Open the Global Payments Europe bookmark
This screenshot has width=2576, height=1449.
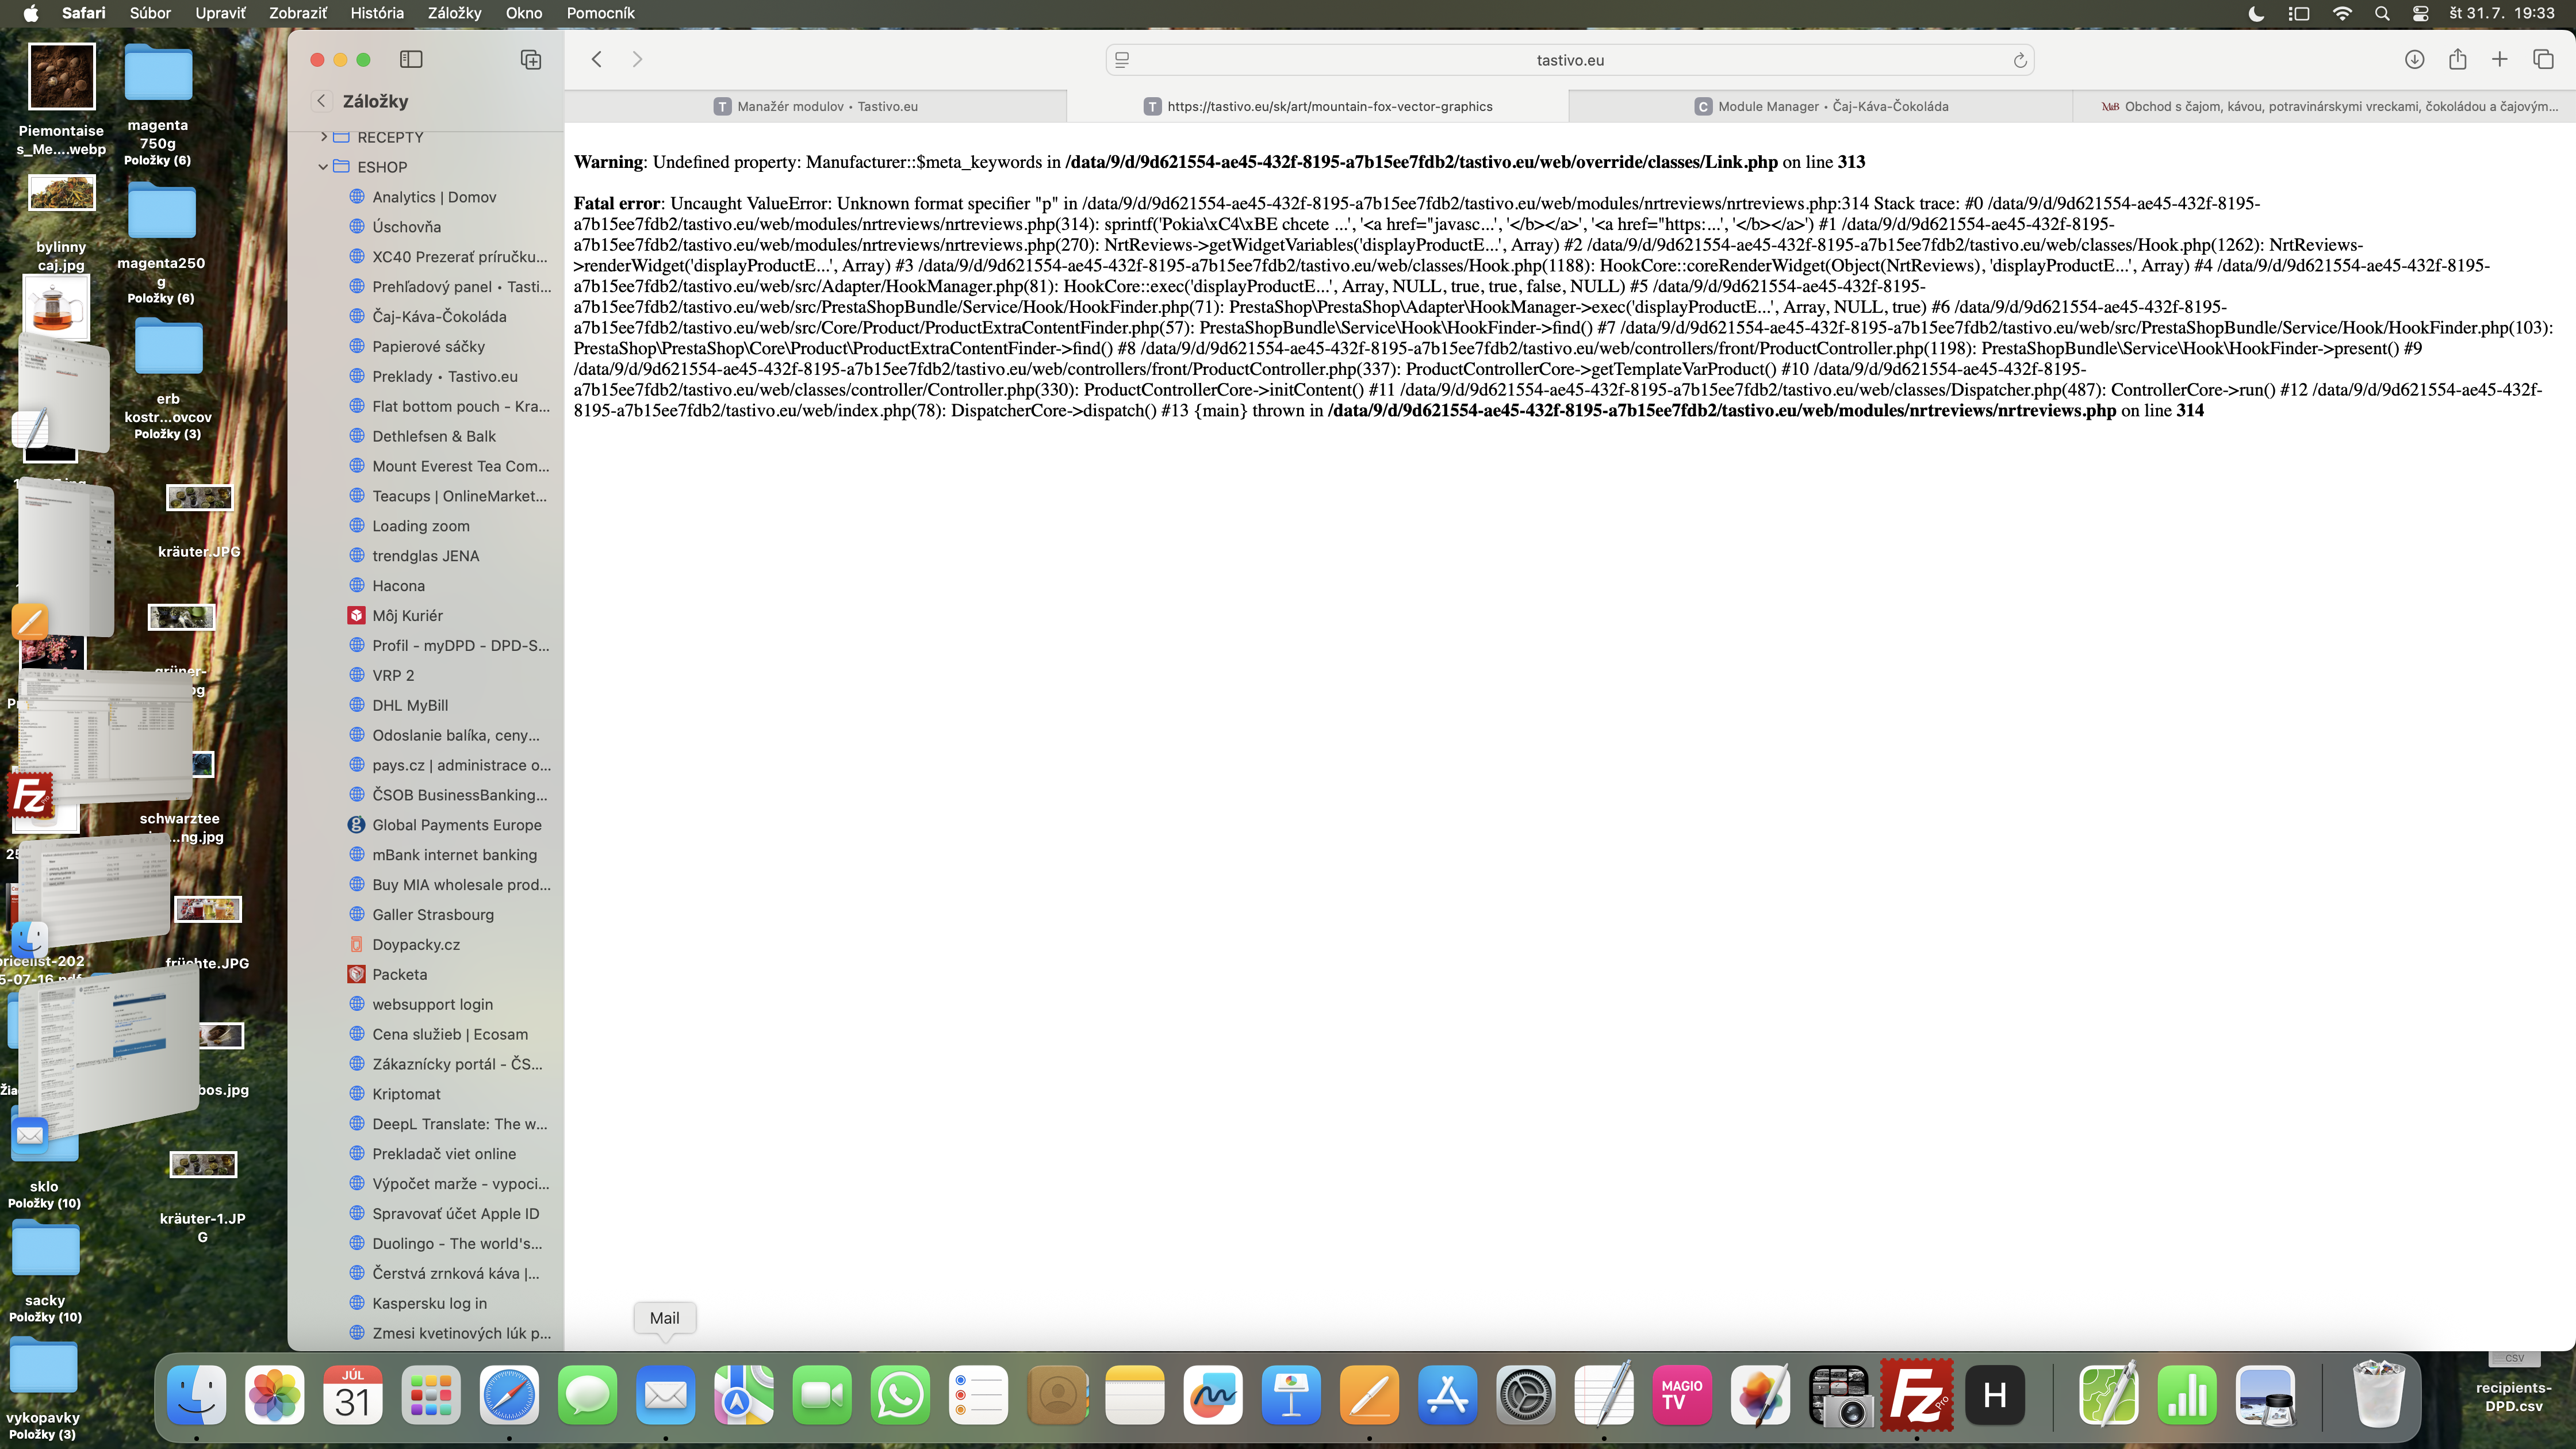457,825
